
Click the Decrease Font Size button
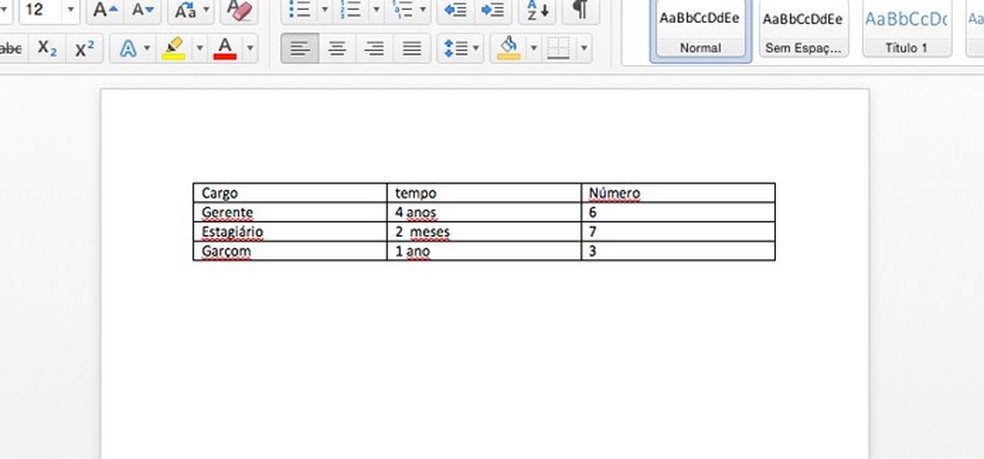tap(142, 11)
